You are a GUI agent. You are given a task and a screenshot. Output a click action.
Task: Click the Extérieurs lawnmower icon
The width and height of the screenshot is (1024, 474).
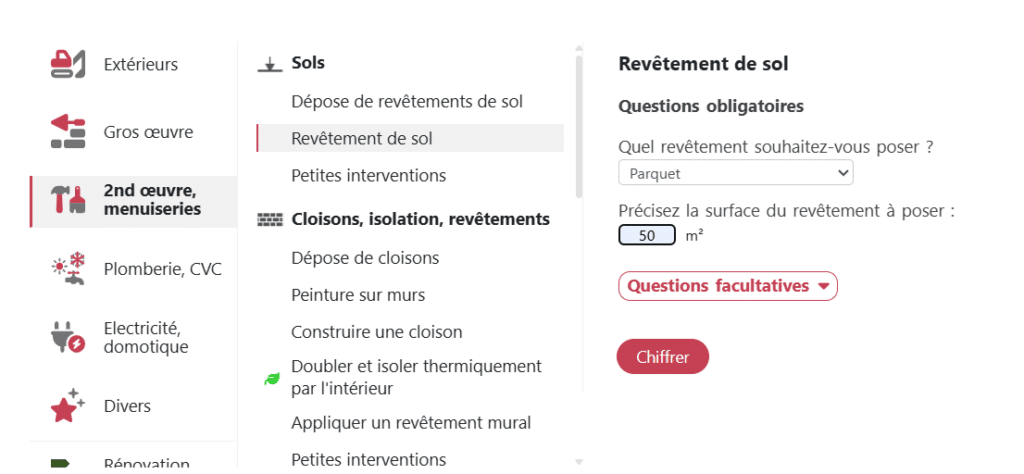click(x=68, y=64)
